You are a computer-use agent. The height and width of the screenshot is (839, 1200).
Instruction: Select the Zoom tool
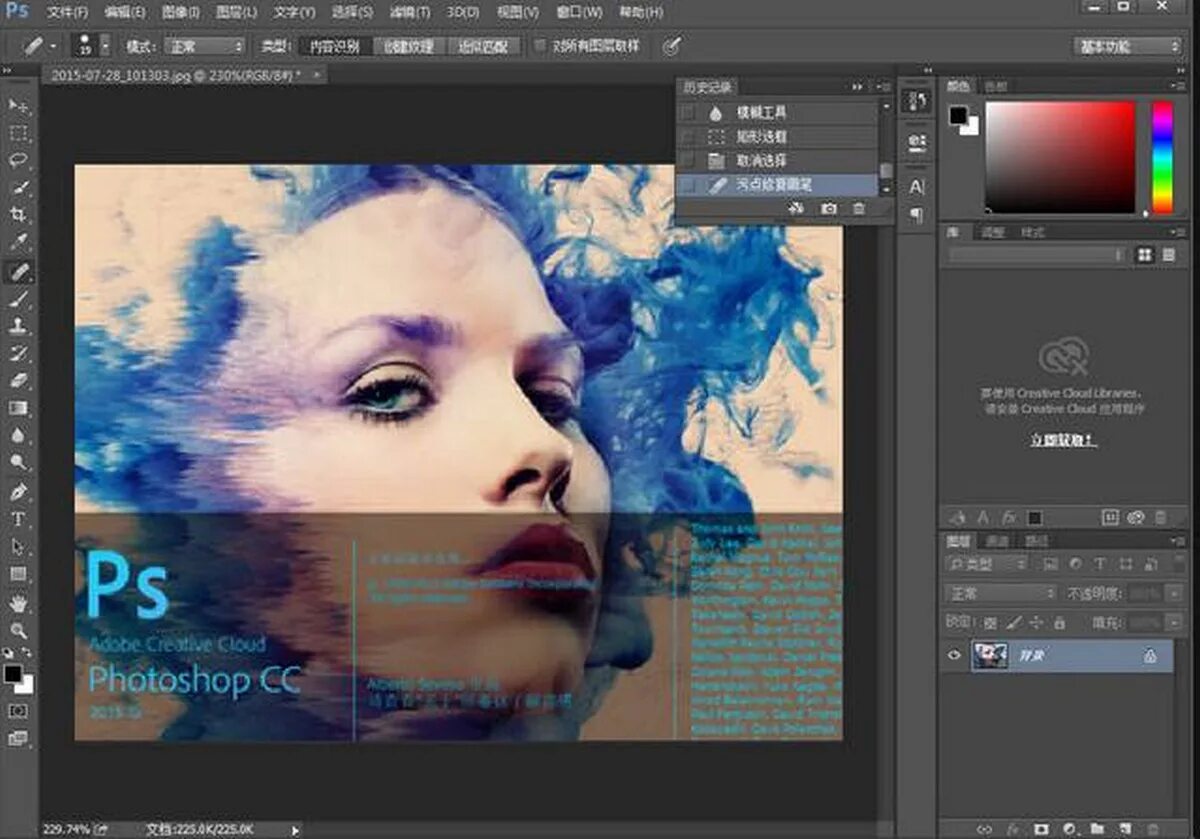pos(19,630)
